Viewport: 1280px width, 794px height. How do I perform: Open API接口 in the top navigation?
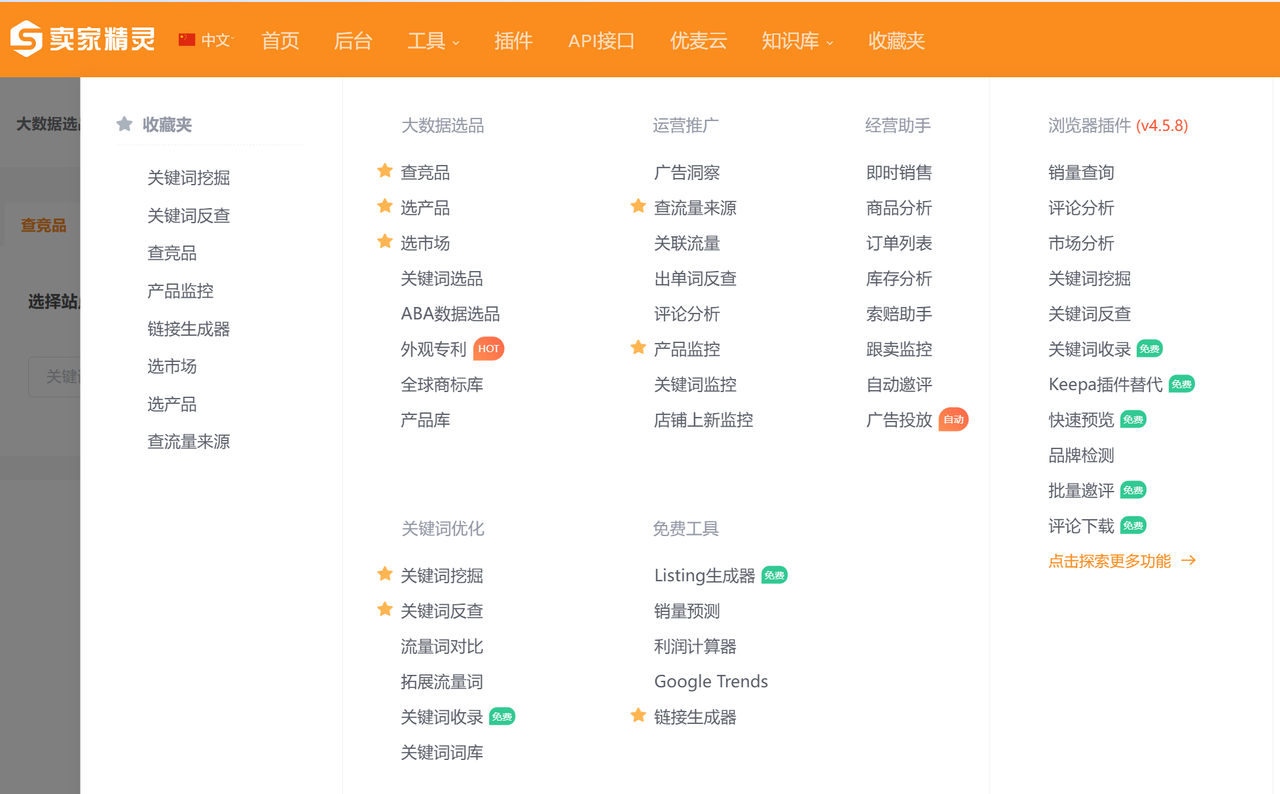pyautogui.click(x=601, y=41)
